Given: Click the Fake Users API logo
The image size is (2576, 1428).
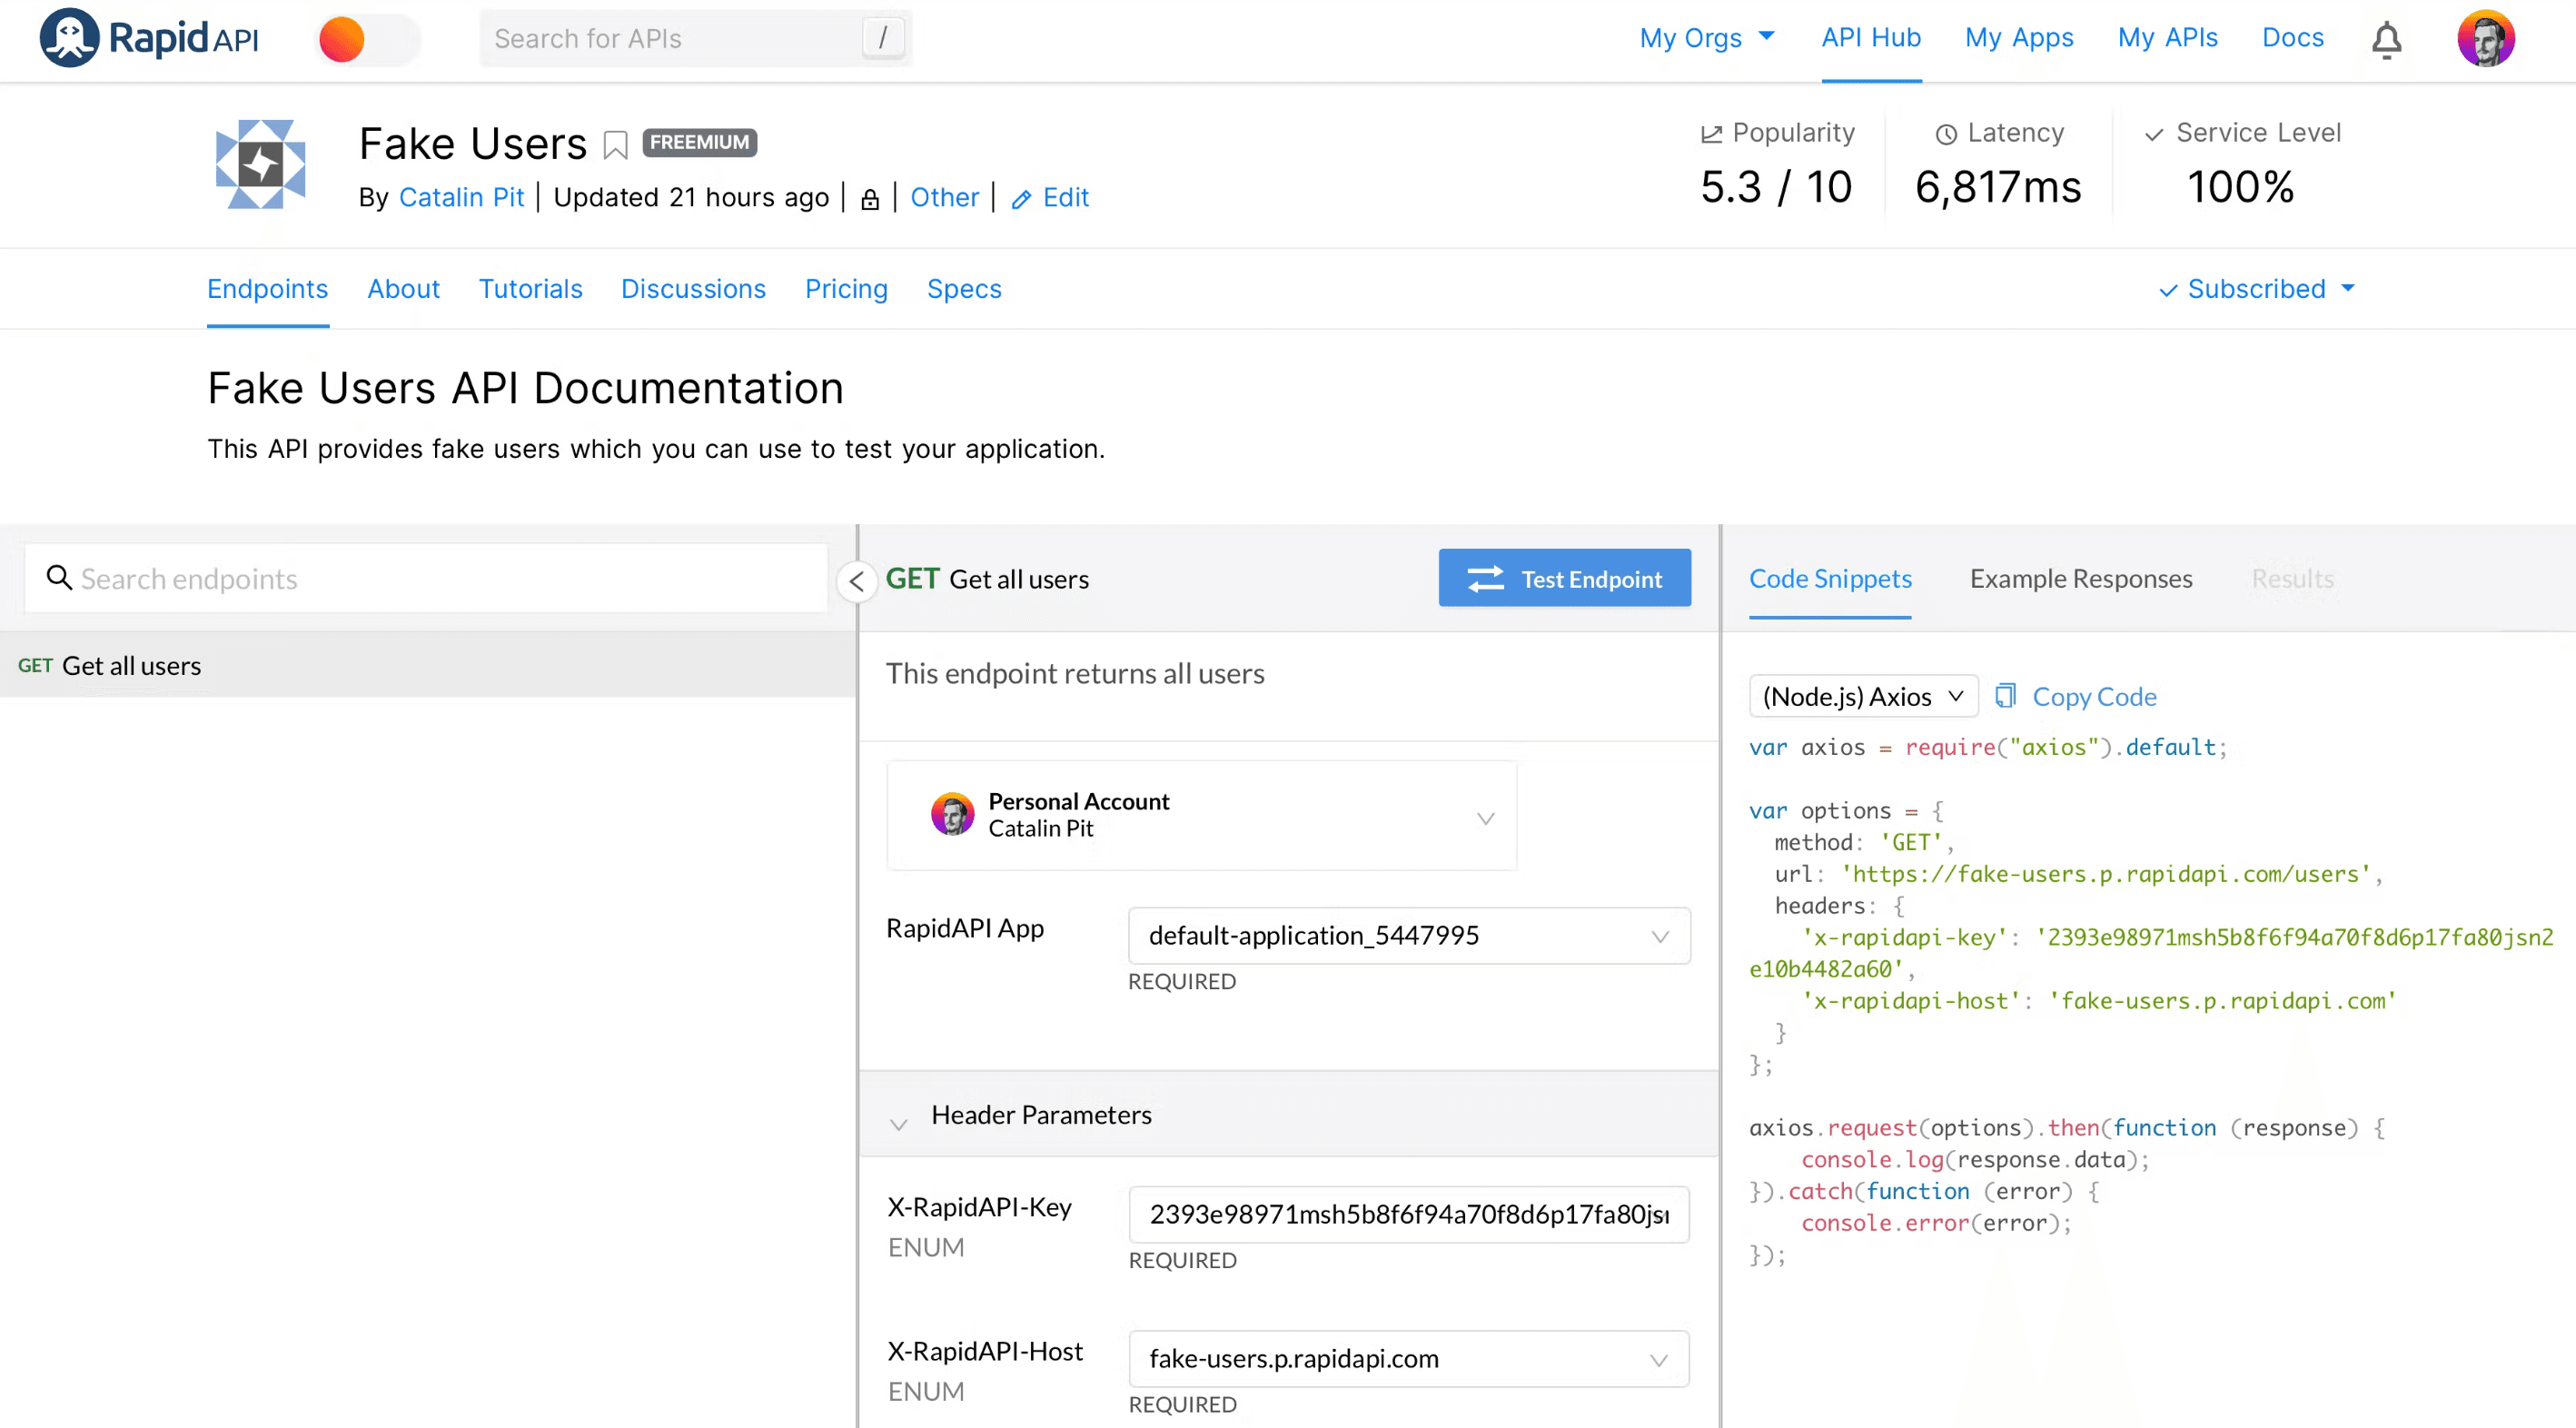Looking at the screenshot, I should pos(260,163).
